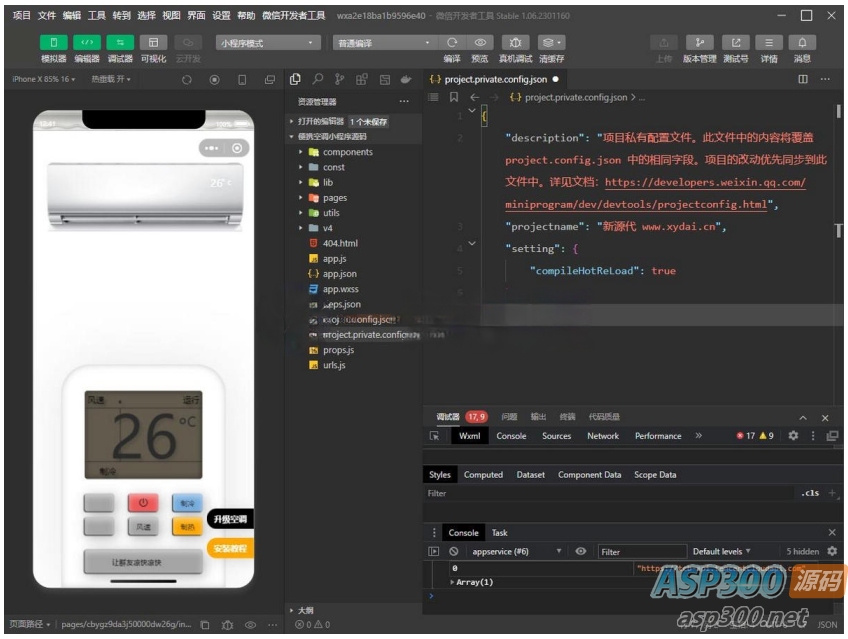Open the 帮助 menu

pyautogui.click(x=246, y=16)
